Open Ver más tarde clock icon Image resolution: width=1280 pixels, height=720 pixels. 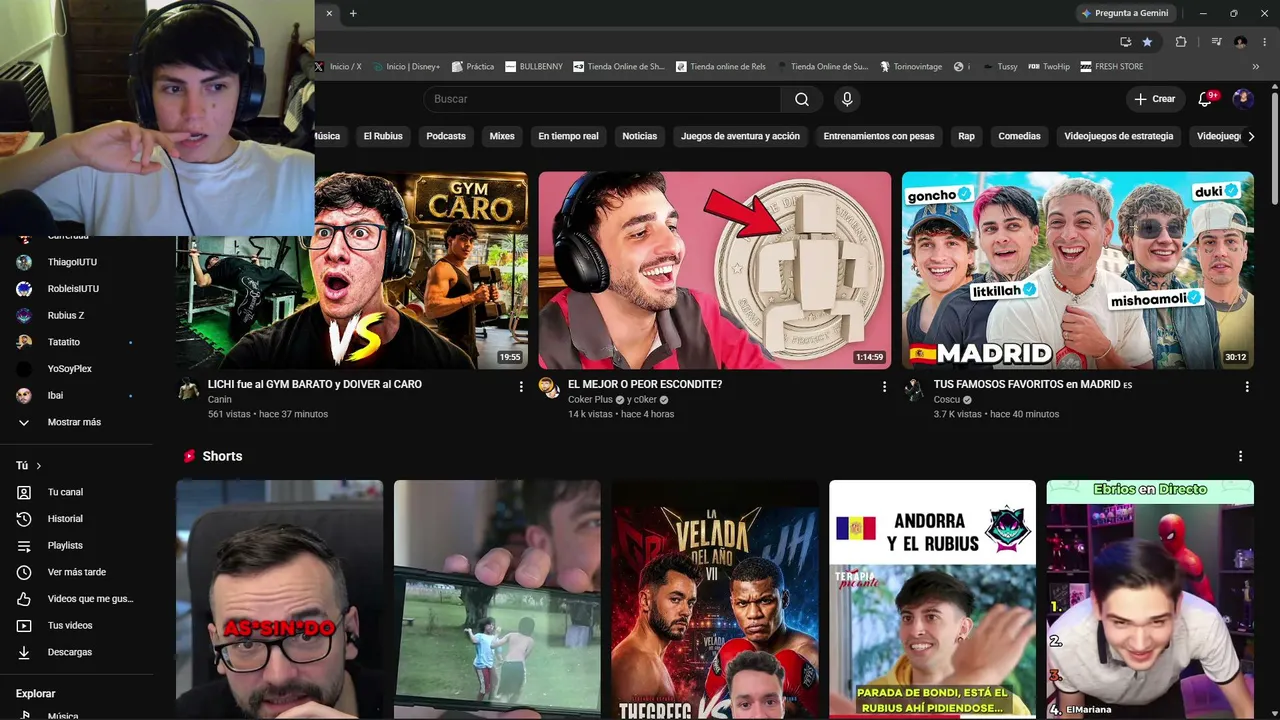click(24, 572)
